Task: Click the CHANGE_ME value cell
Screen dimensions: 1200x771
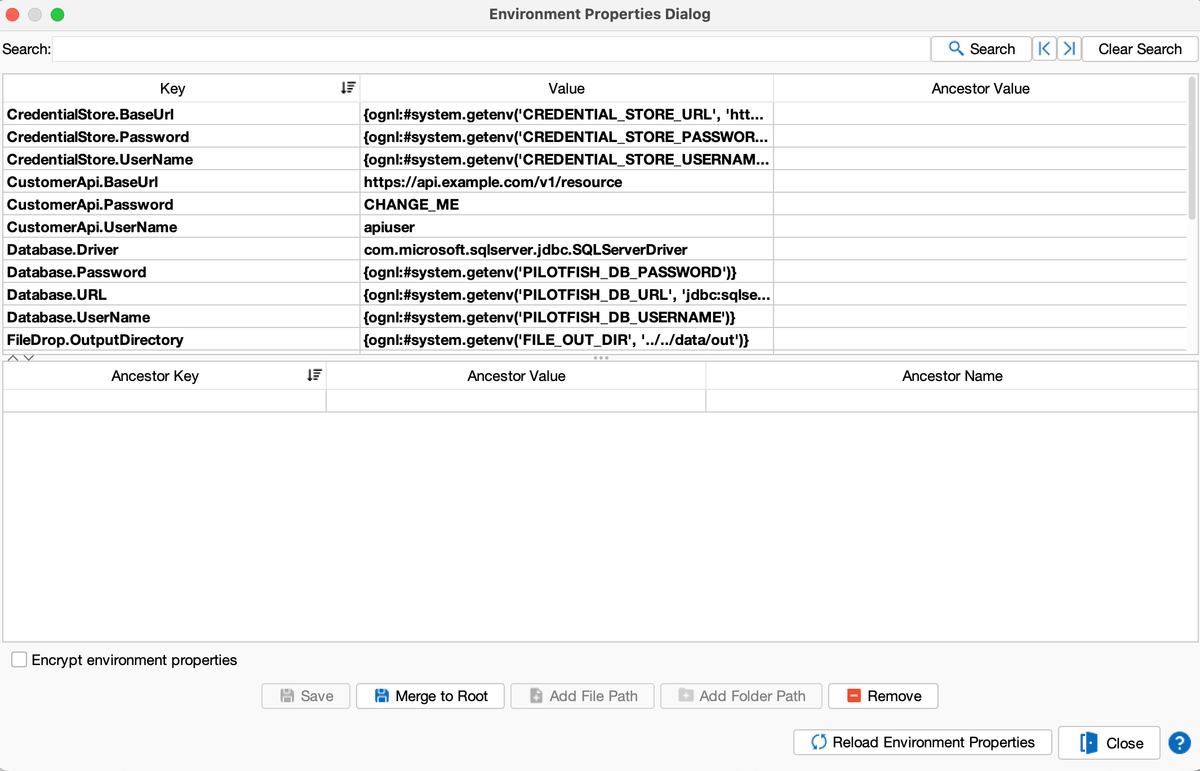Action: click(566, 204)
